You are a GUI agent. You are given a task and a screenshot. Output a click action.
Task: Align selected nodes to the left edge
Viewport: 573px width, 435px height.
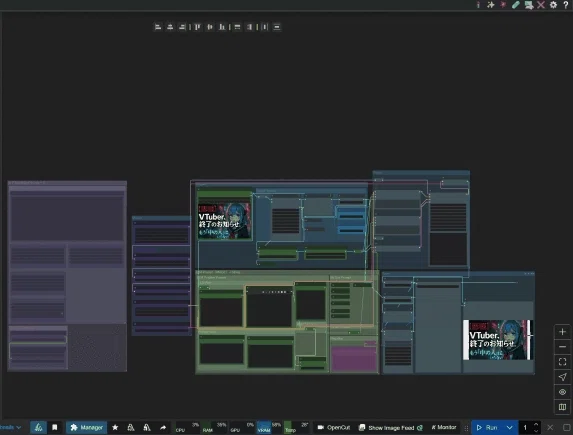[x=158, y=27]
